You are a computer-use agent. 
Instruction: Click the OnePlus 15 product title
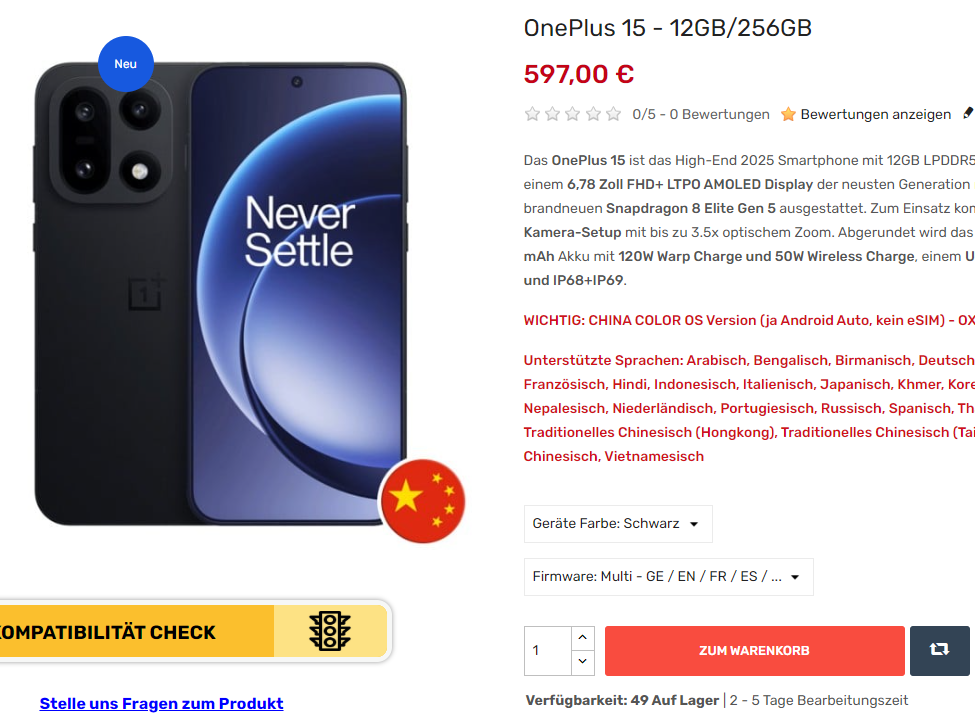click(667, 28)
